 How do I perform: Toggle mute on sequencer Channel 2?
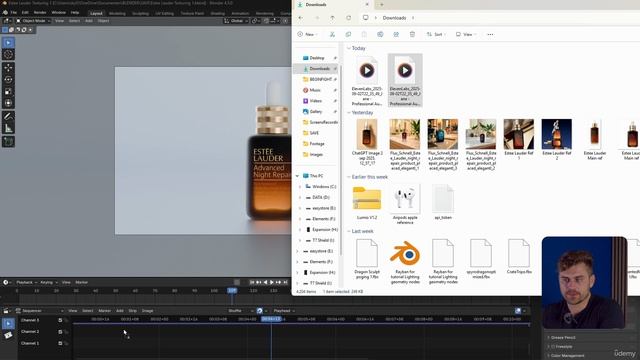tap(60, 332)
